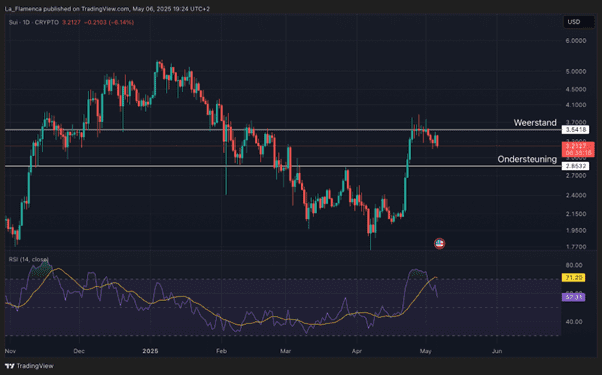The image size is (602, 375).
Task: Click the RSI (14, close) indicator label
Action: point(29,259)
